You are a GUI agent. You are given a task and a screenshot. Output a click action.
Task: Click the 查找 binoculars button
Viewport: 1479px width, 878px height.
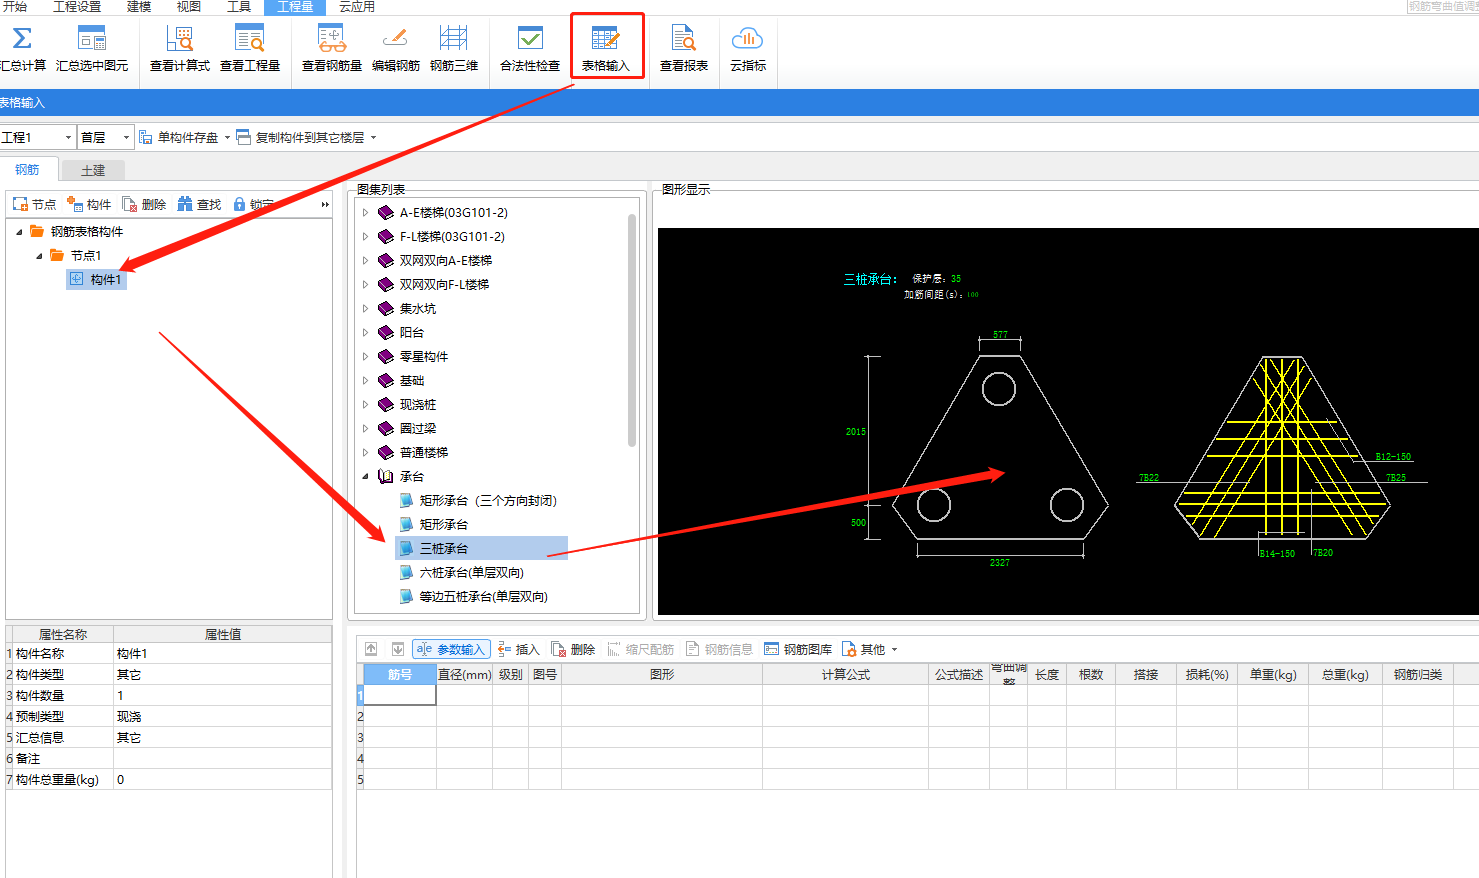pos(199,204)
